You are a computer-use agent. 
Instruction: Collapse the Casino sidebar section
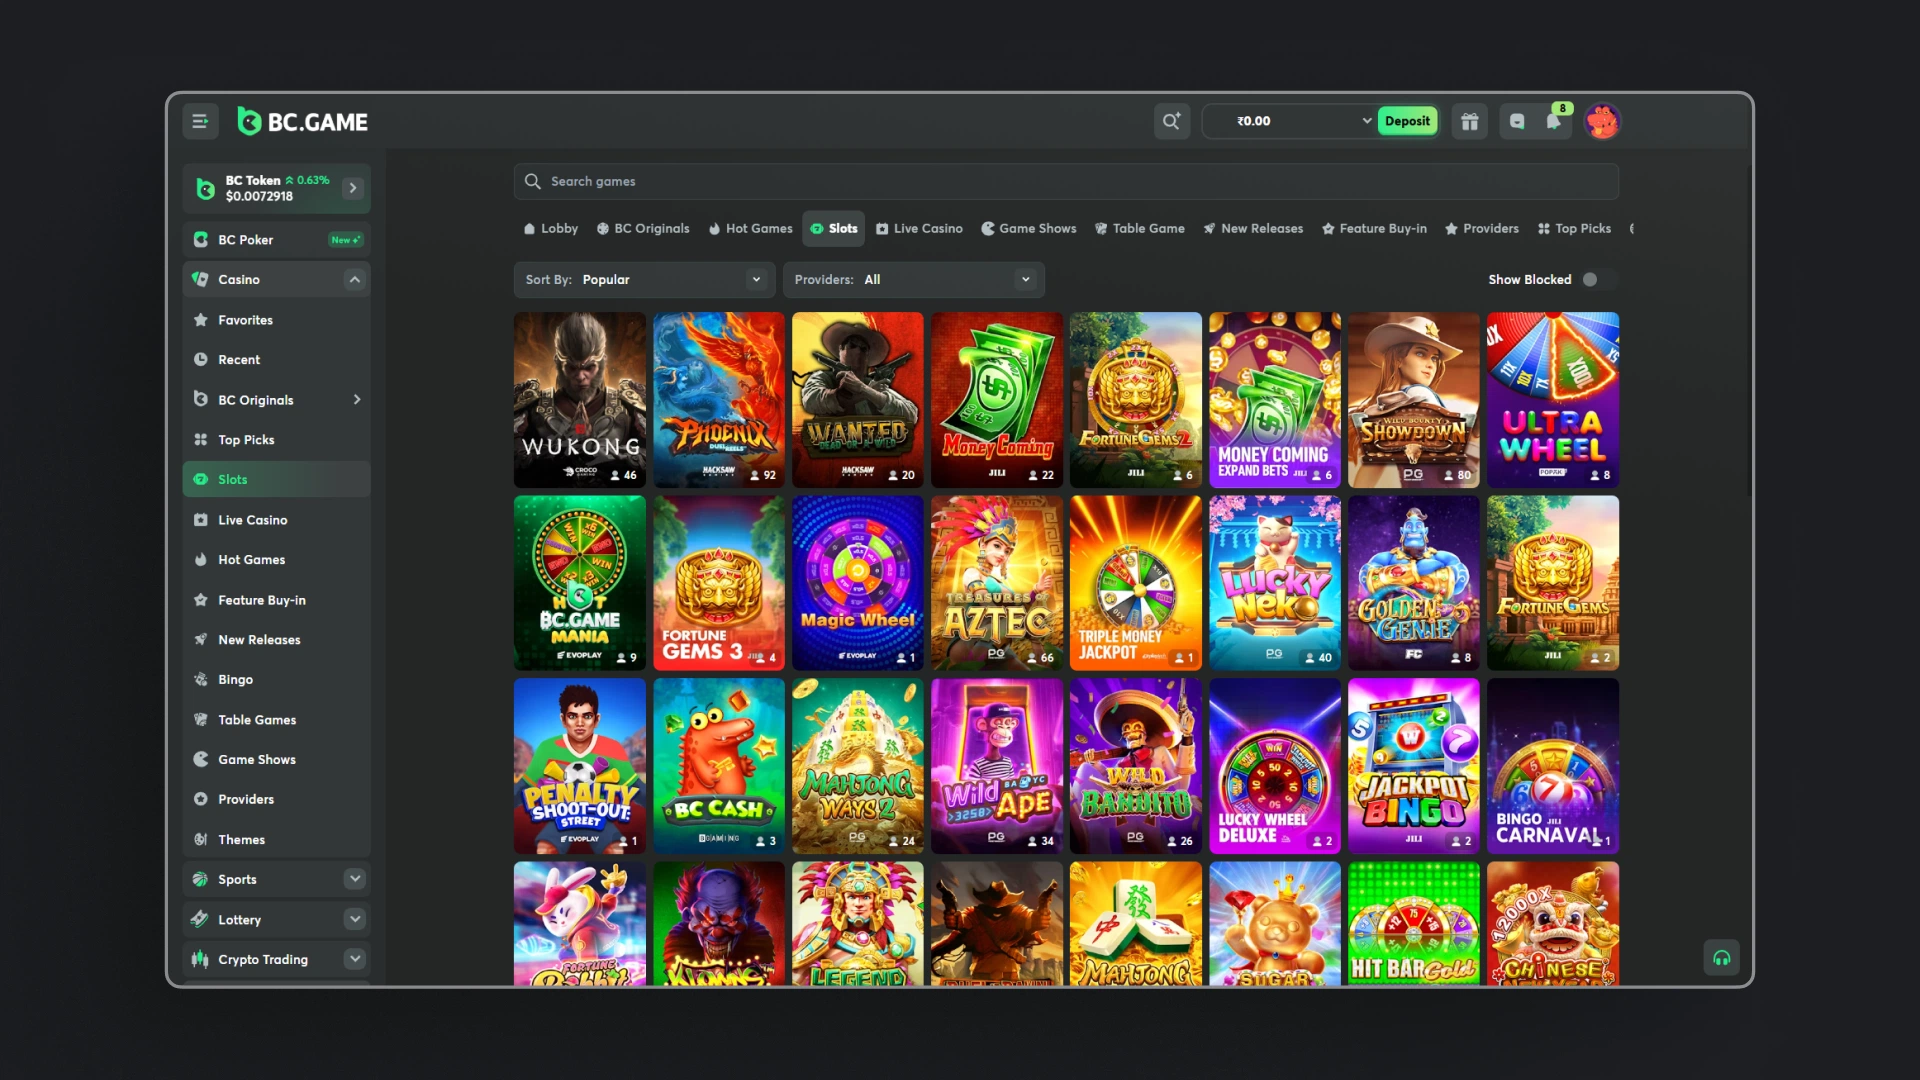[x=354, y=280]
